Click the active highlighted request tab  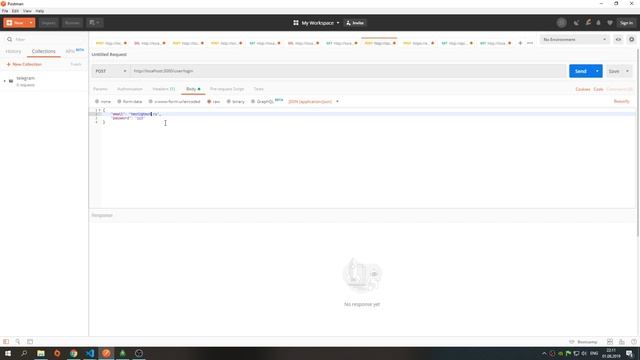pyautogui.click(x=379, y=43)
